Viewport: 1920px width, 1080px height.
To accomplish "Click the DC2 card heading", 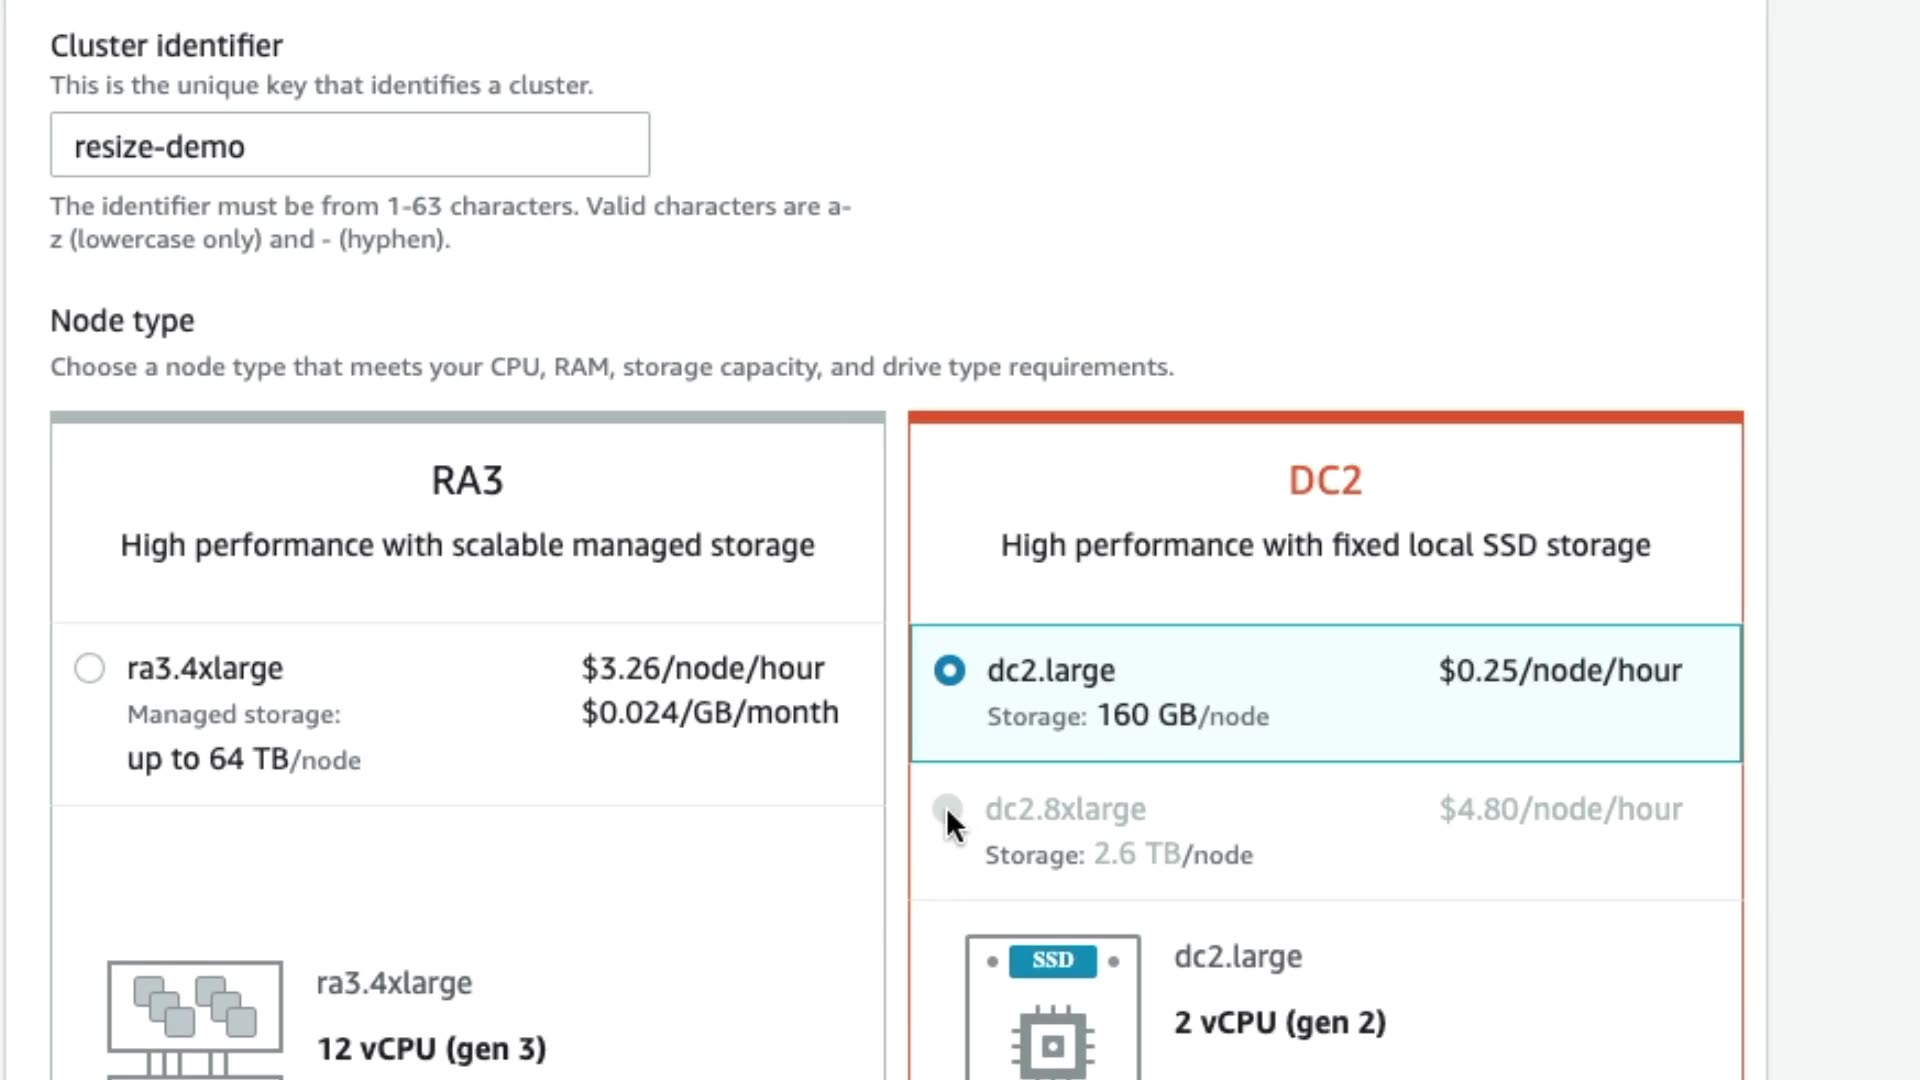I will click(x=1325, y=481).
